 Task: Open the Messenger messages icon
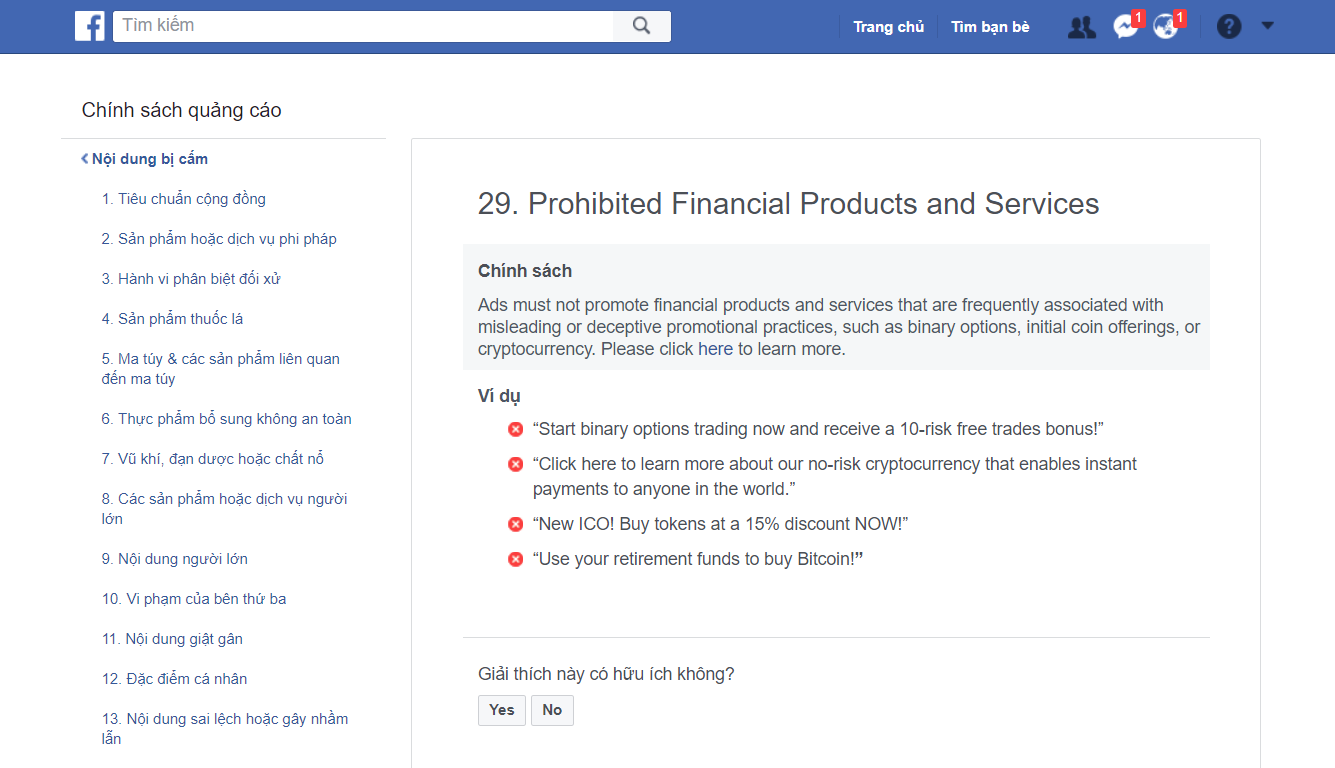pyautogui.click(x=1122, y=26)
